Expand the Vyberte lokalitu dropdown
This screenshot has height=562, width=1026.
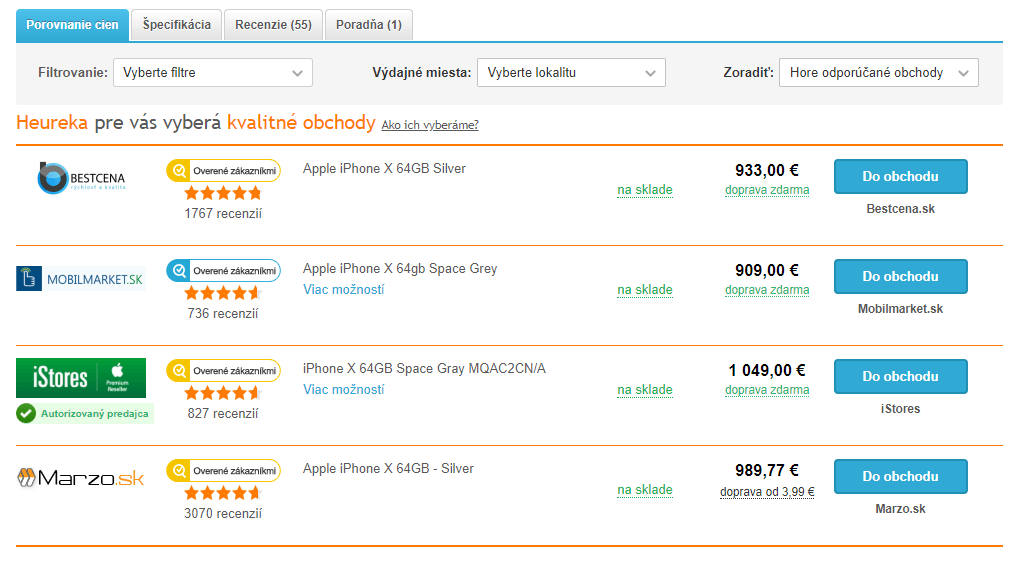point(571,73)
